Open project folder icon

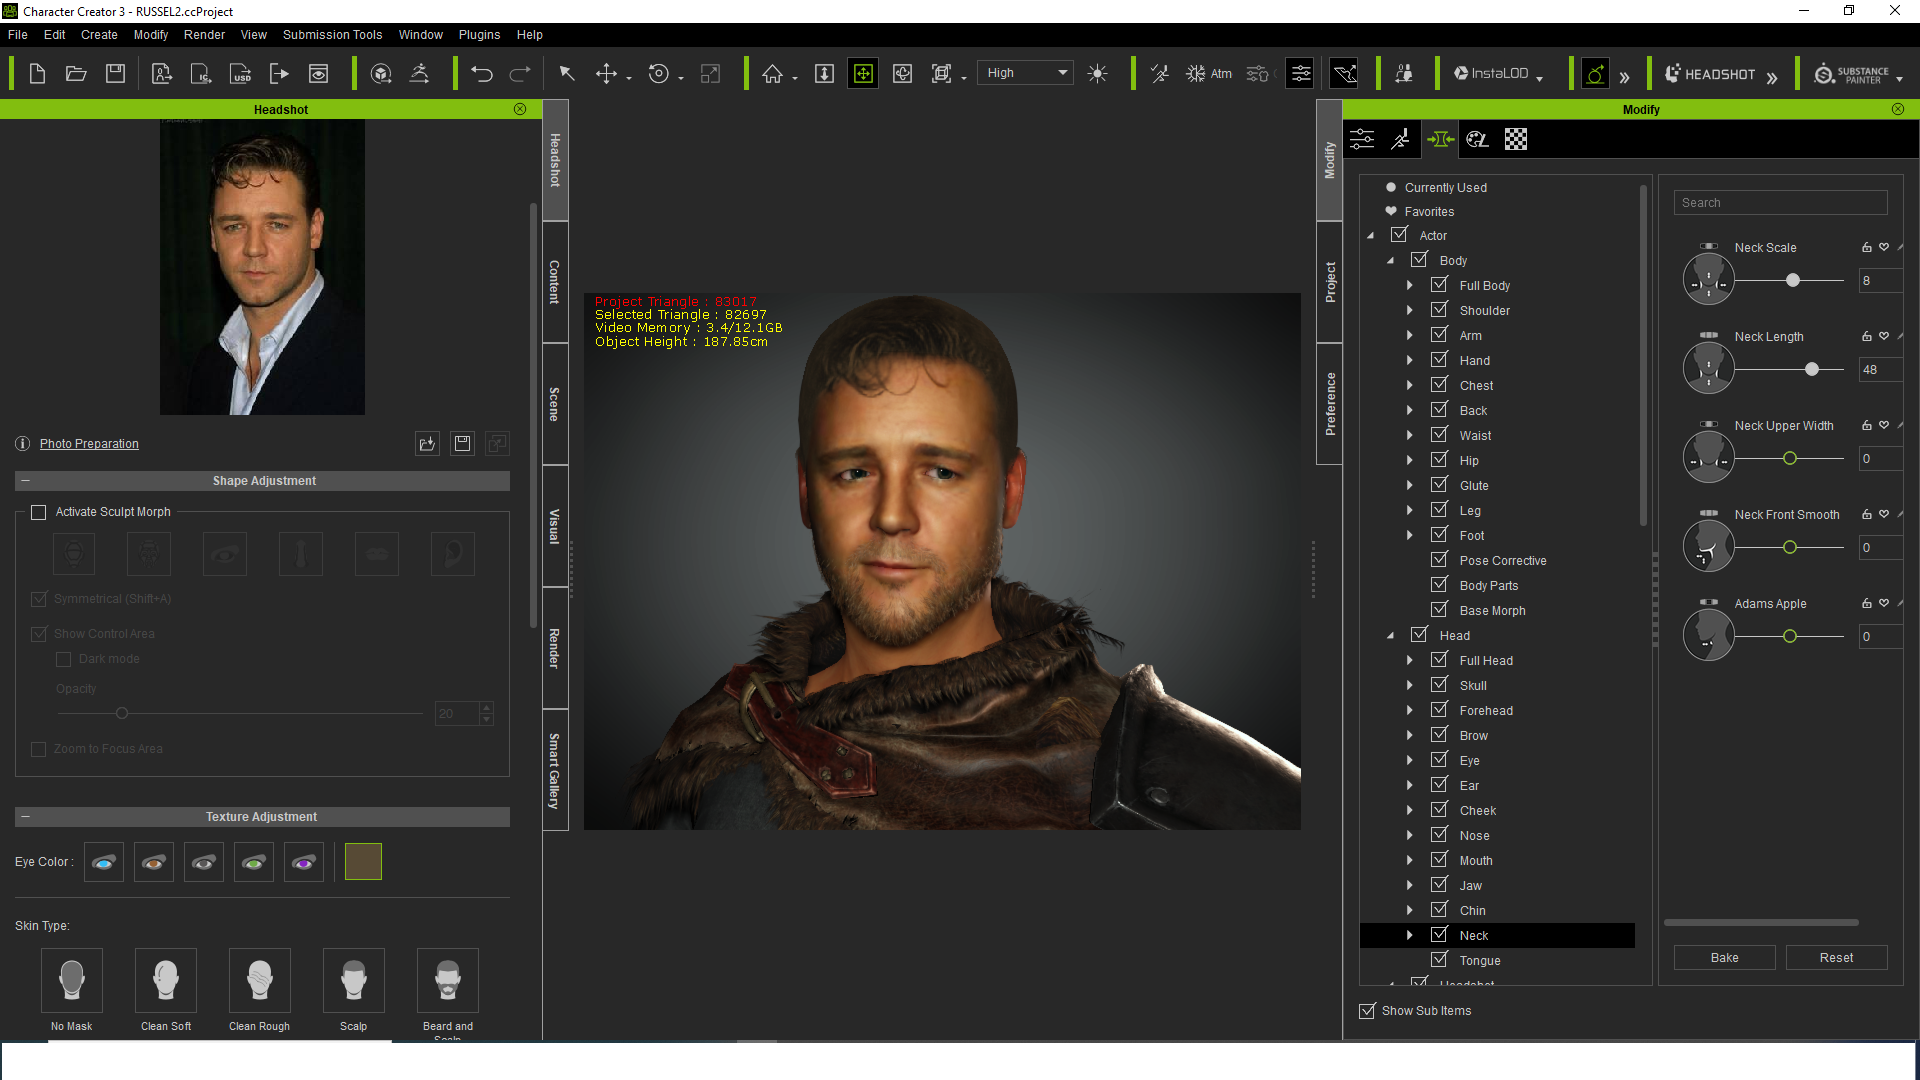click(x=76, y=73)
